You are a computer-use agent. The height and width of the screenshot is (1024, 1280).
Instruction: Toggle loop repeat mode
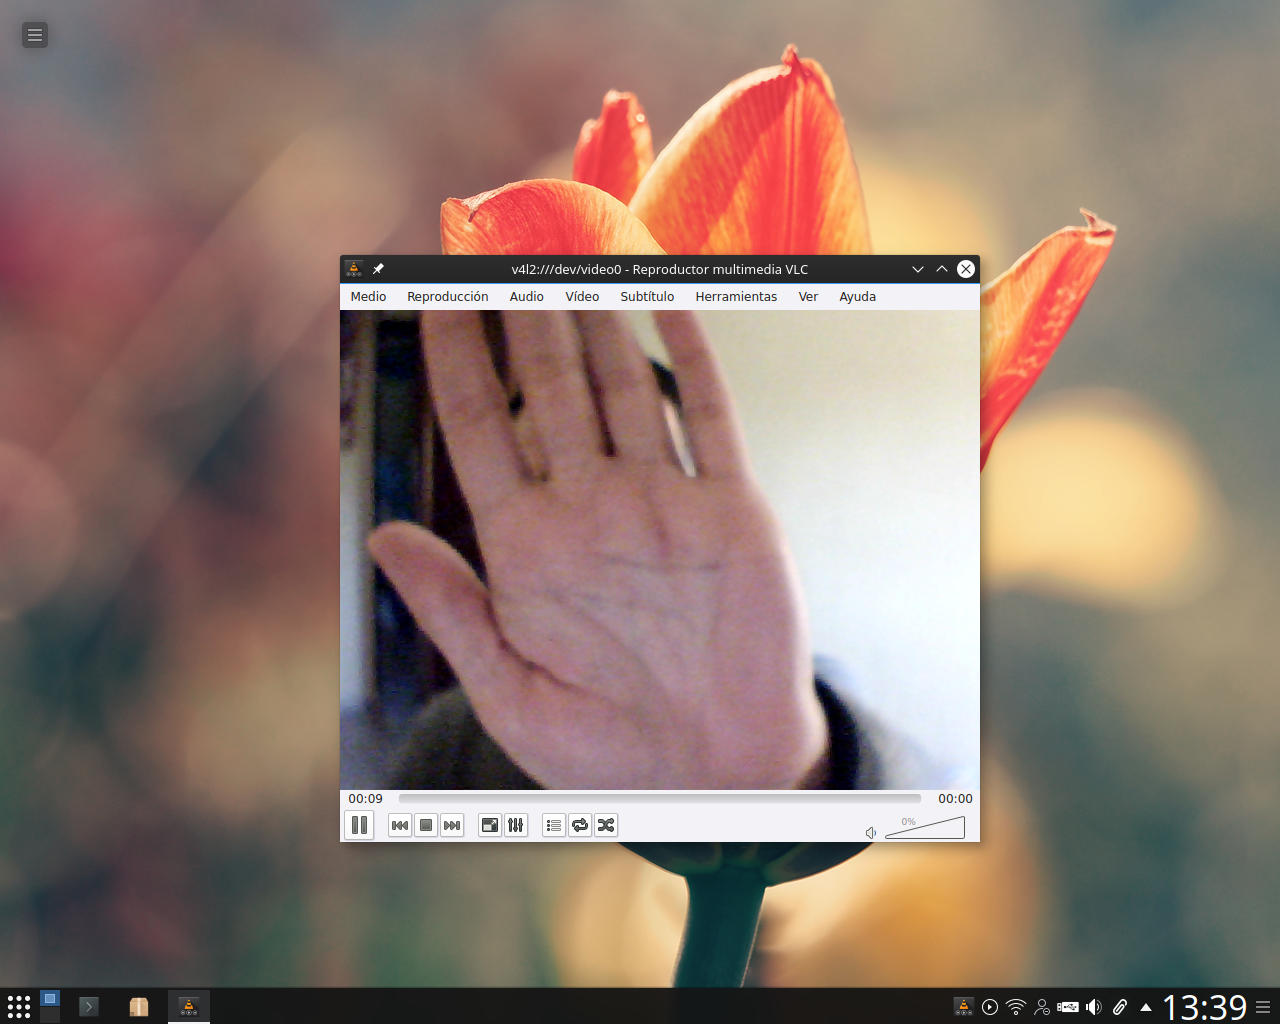point(580,825)
